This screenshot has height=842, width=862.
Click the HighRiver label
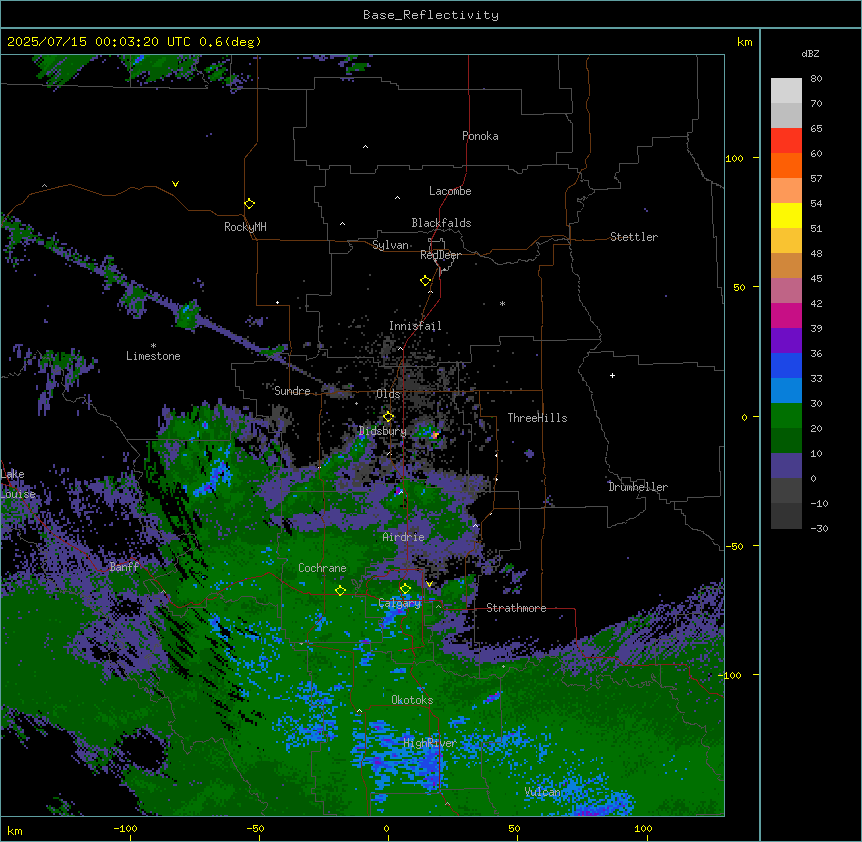[x=430, y=743]
